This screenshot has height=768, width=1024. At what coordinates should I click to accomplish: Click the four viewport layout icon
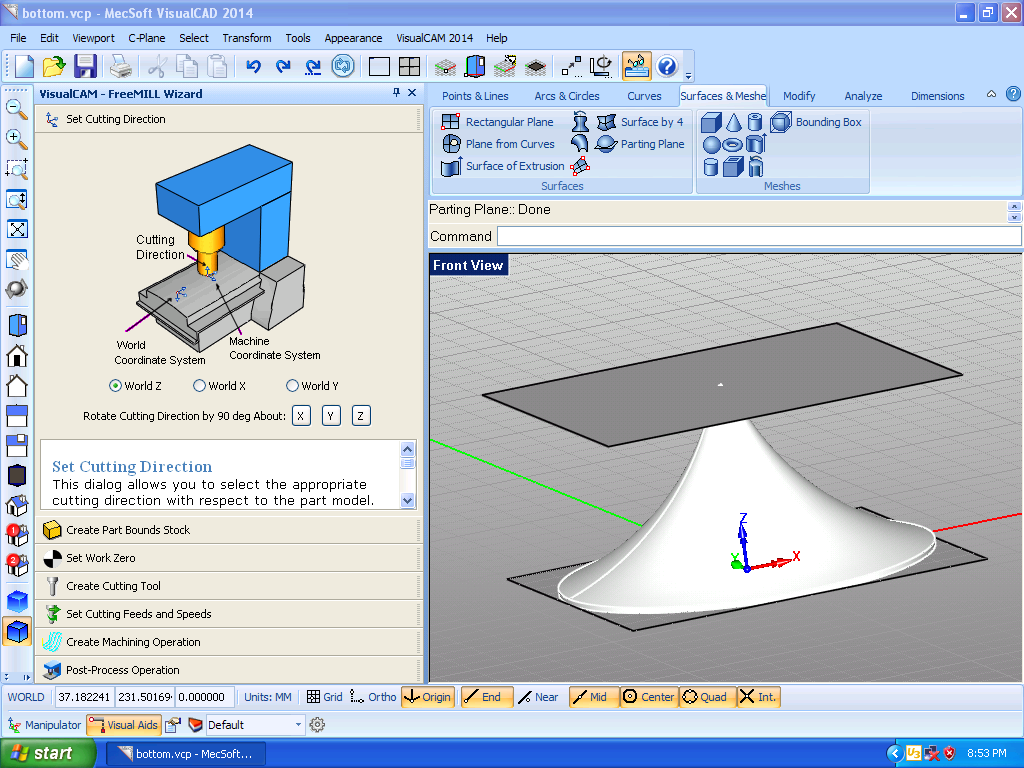tap(409, 67)
